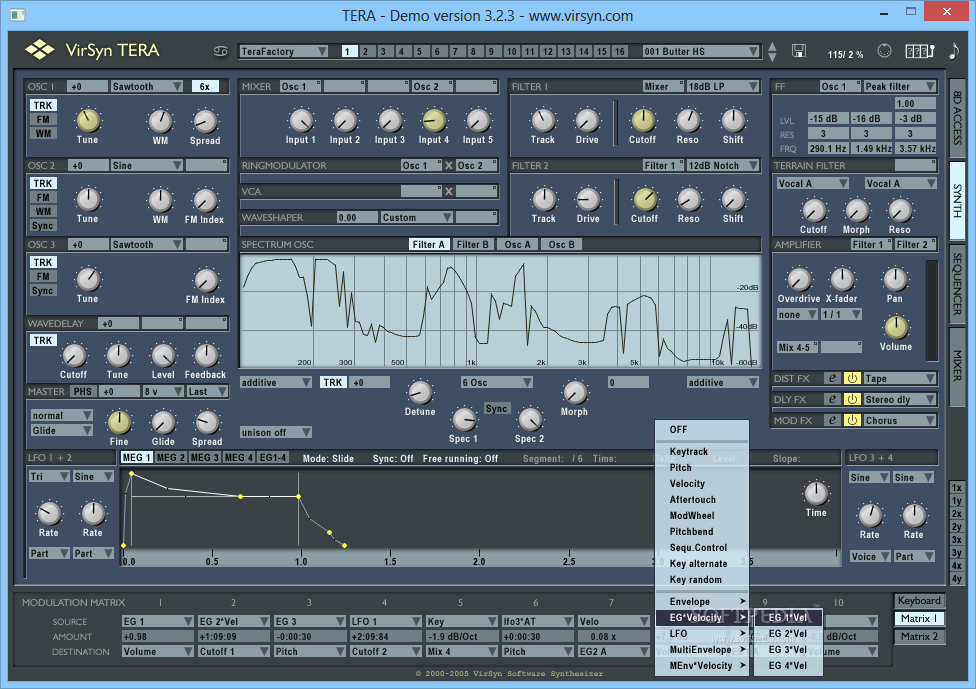The width and height of the screenshot is (976, 689).
Task: Toggle the PHS button in MASTER row
Action: click(83, 391)
